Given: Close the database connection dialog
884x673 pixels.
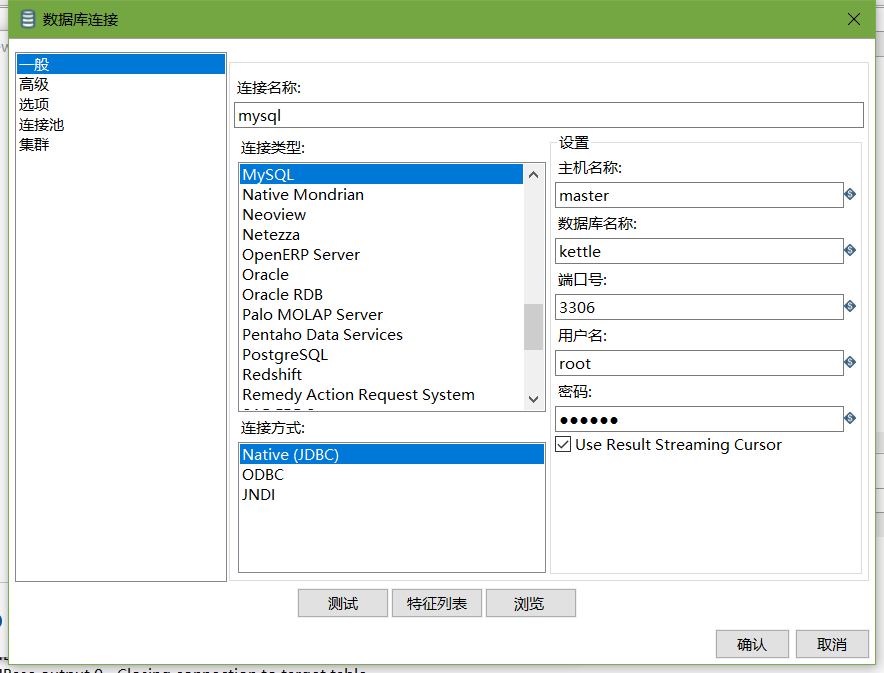Looking at the screenshot, I should pyautogui.click(x=854, y=19).
